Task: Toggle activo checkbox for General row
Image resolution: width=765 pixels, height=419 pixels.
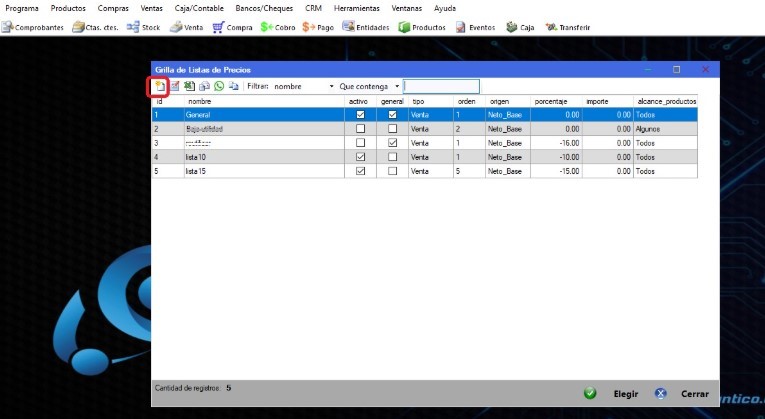Action: coord(361,115)
